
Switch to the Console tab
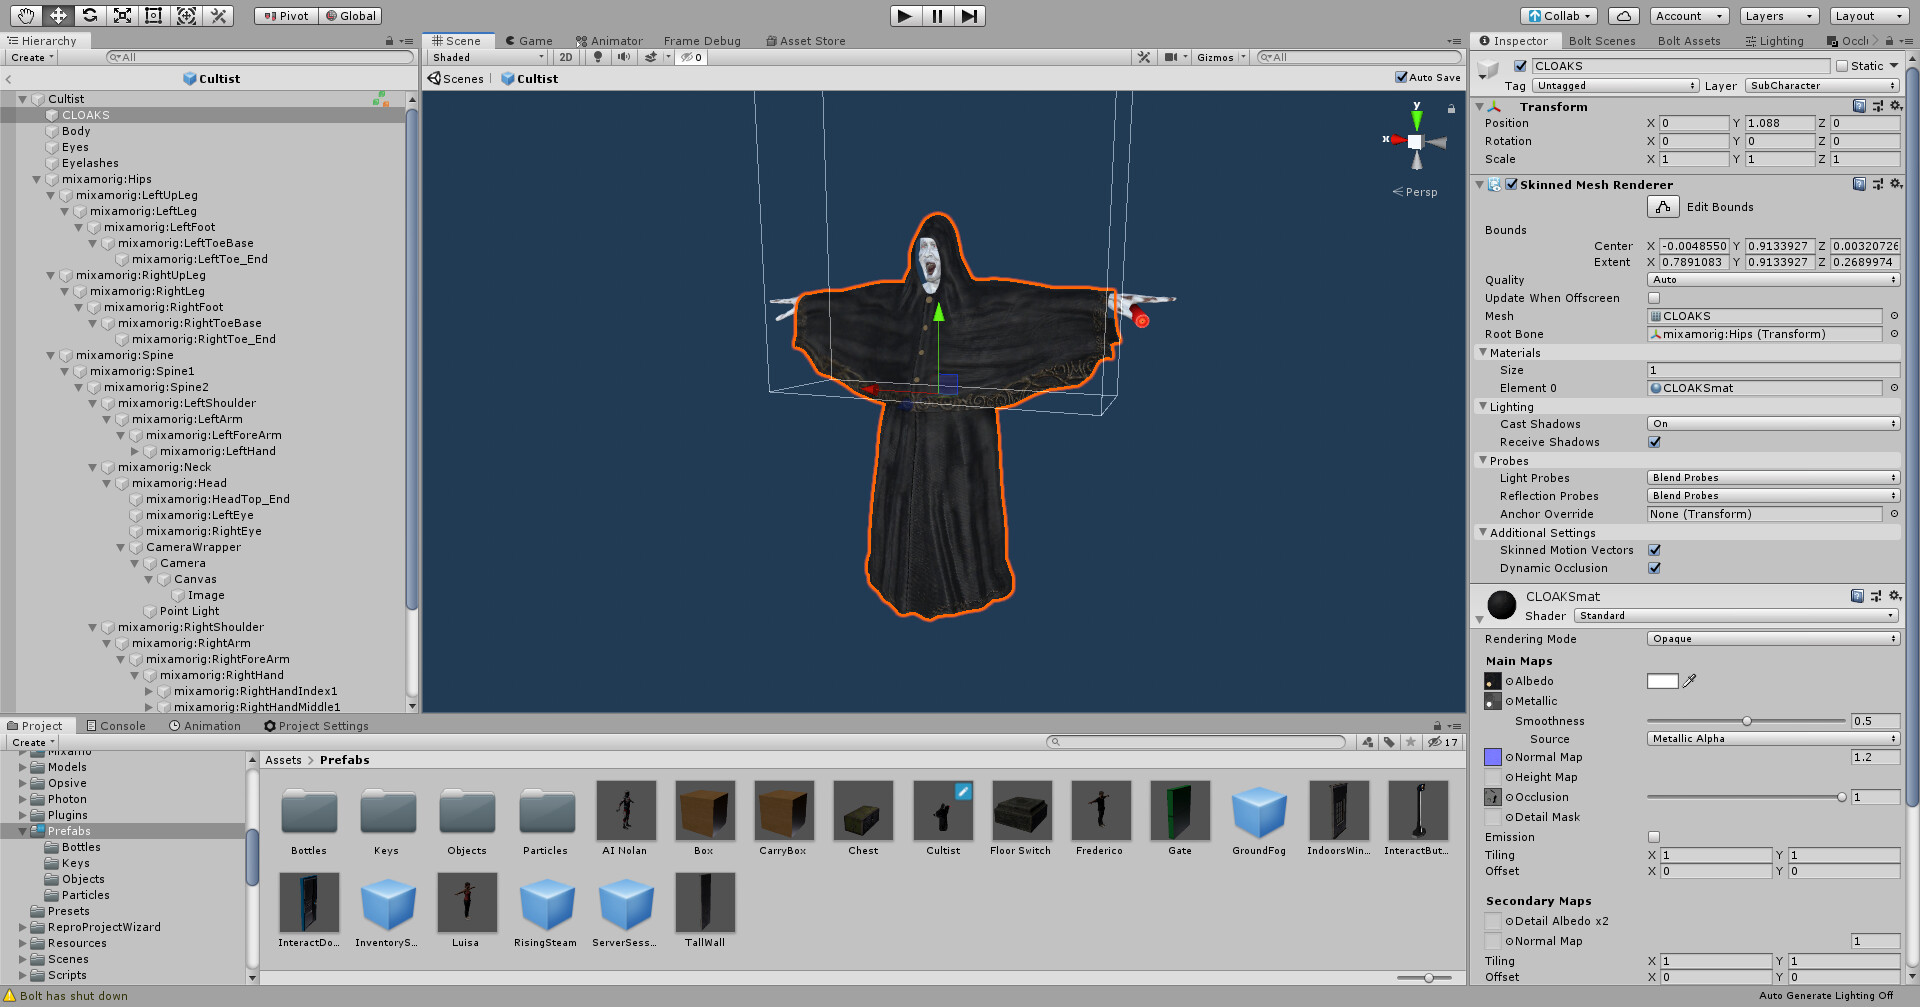[116, 725]
